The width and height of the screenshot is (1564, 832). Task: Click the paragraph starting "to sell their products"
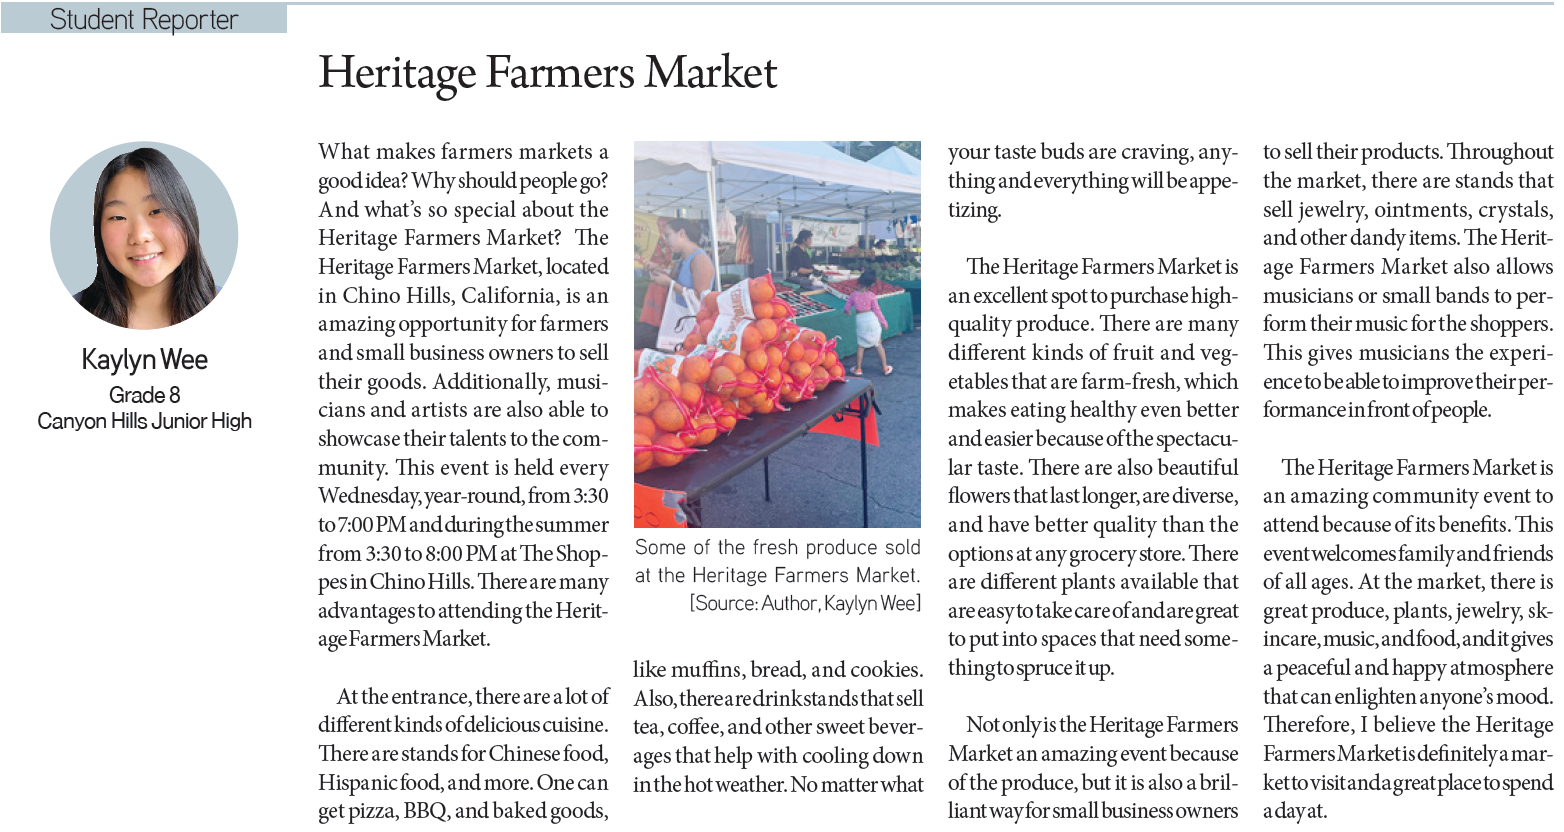click(1407, 281)
